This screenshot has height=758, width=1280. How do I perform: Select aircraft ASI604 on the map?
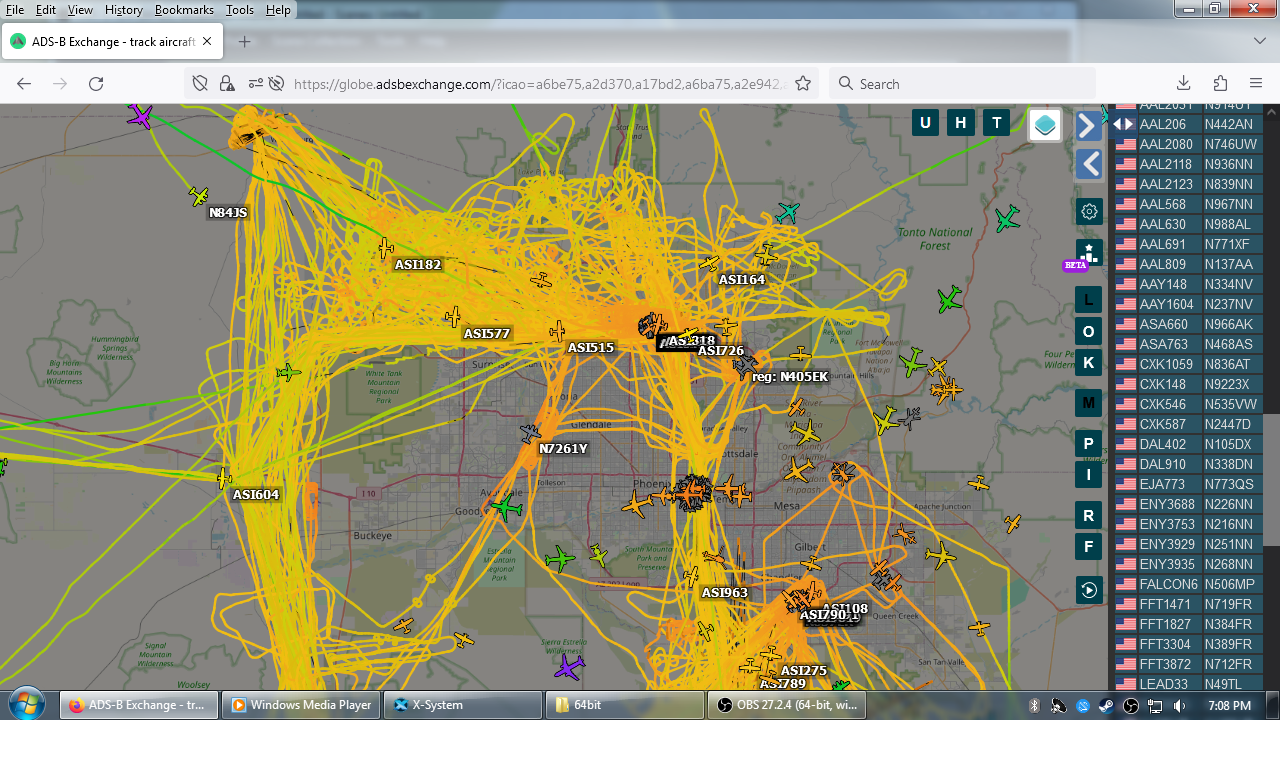click(x=225, y=479)
